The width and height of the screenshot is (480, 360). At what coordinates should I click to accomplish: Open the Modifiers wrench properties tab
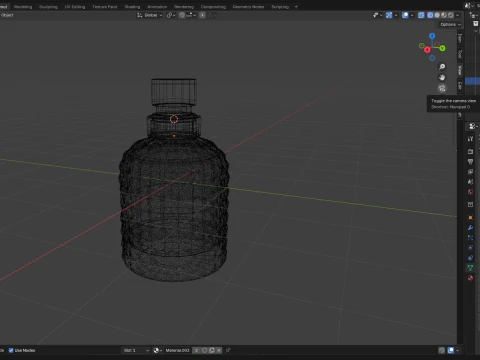[x=470, y=228]
